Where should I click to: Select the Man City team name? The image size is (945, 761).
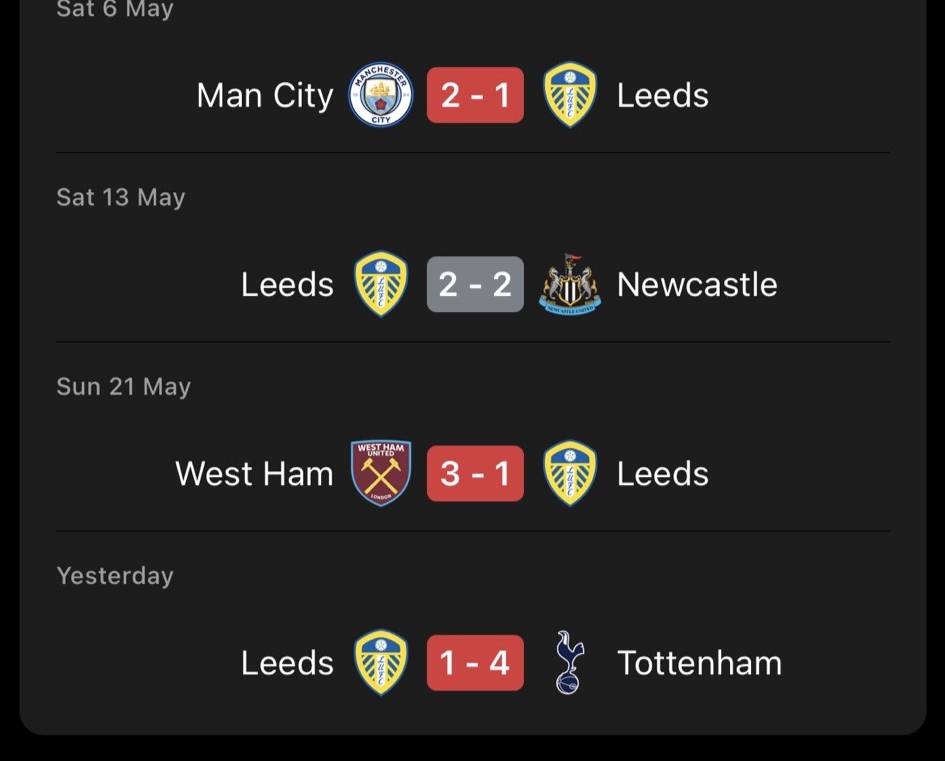coord(265,96)
